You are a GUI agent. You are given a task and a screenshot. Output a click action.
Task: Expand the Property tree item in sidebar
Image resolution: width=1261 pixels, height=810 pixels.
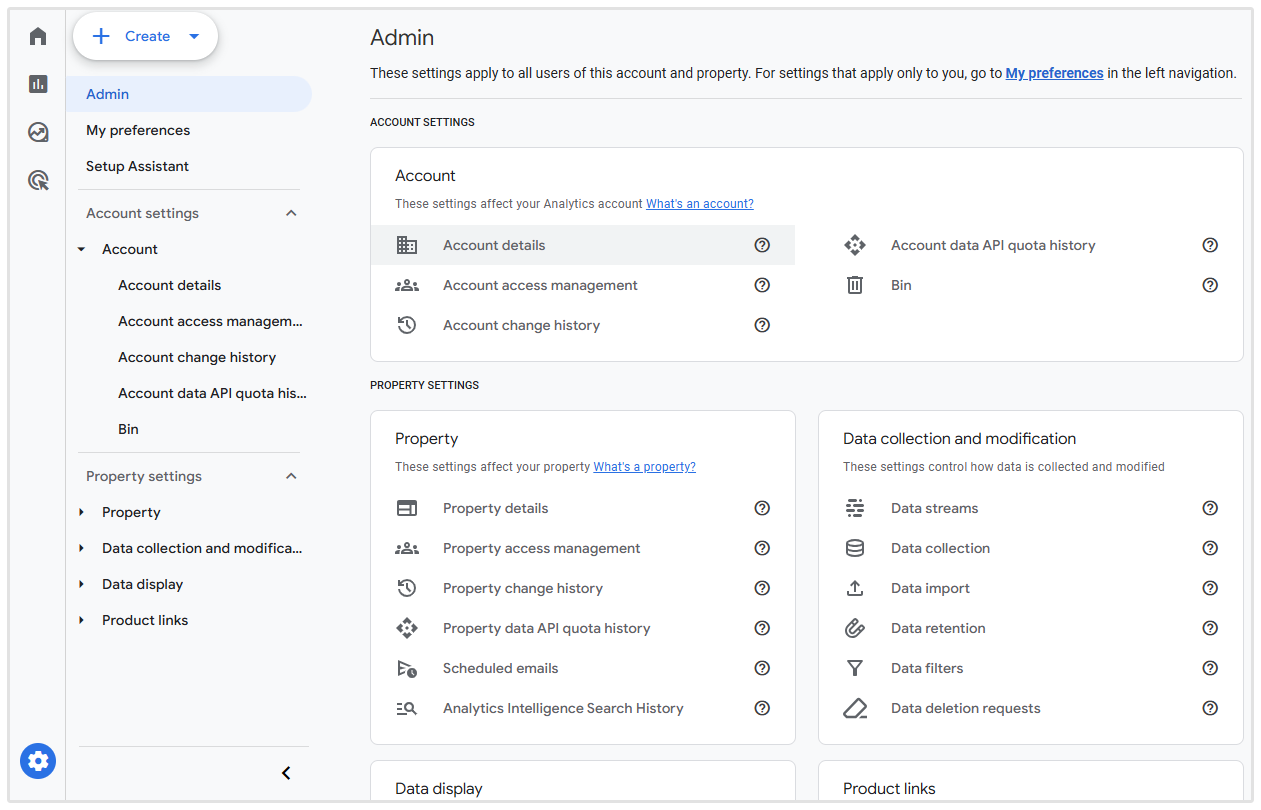coord(82,512)
